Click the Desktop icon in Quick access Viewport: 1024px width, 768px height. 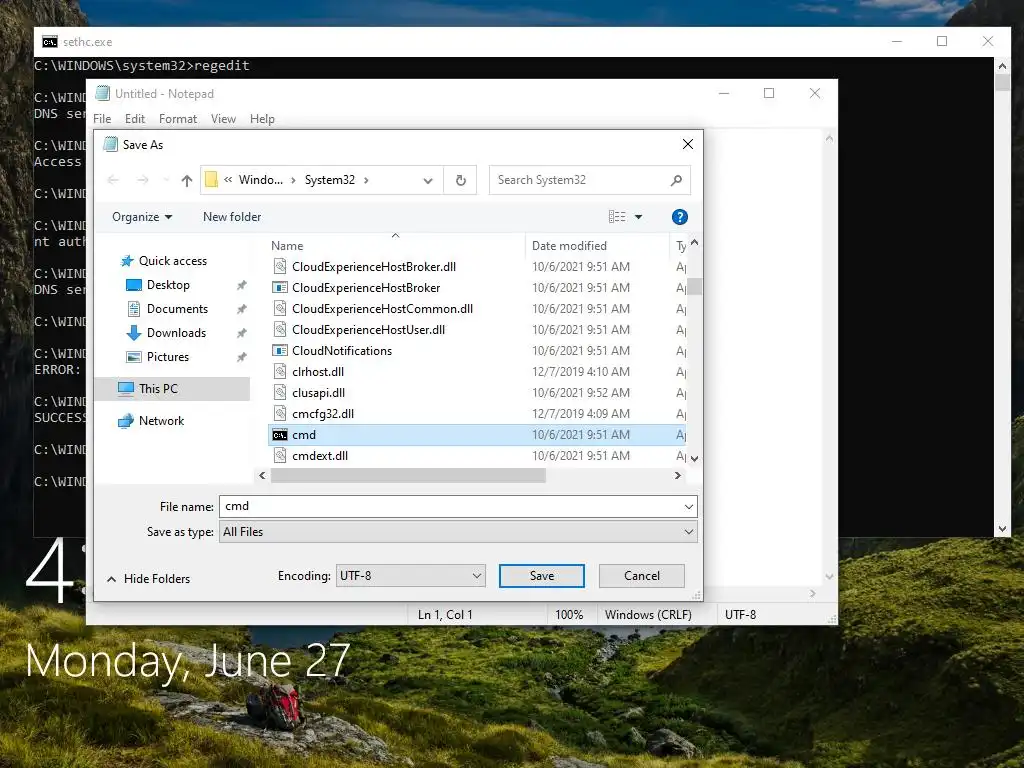click(x=134, y=285)
